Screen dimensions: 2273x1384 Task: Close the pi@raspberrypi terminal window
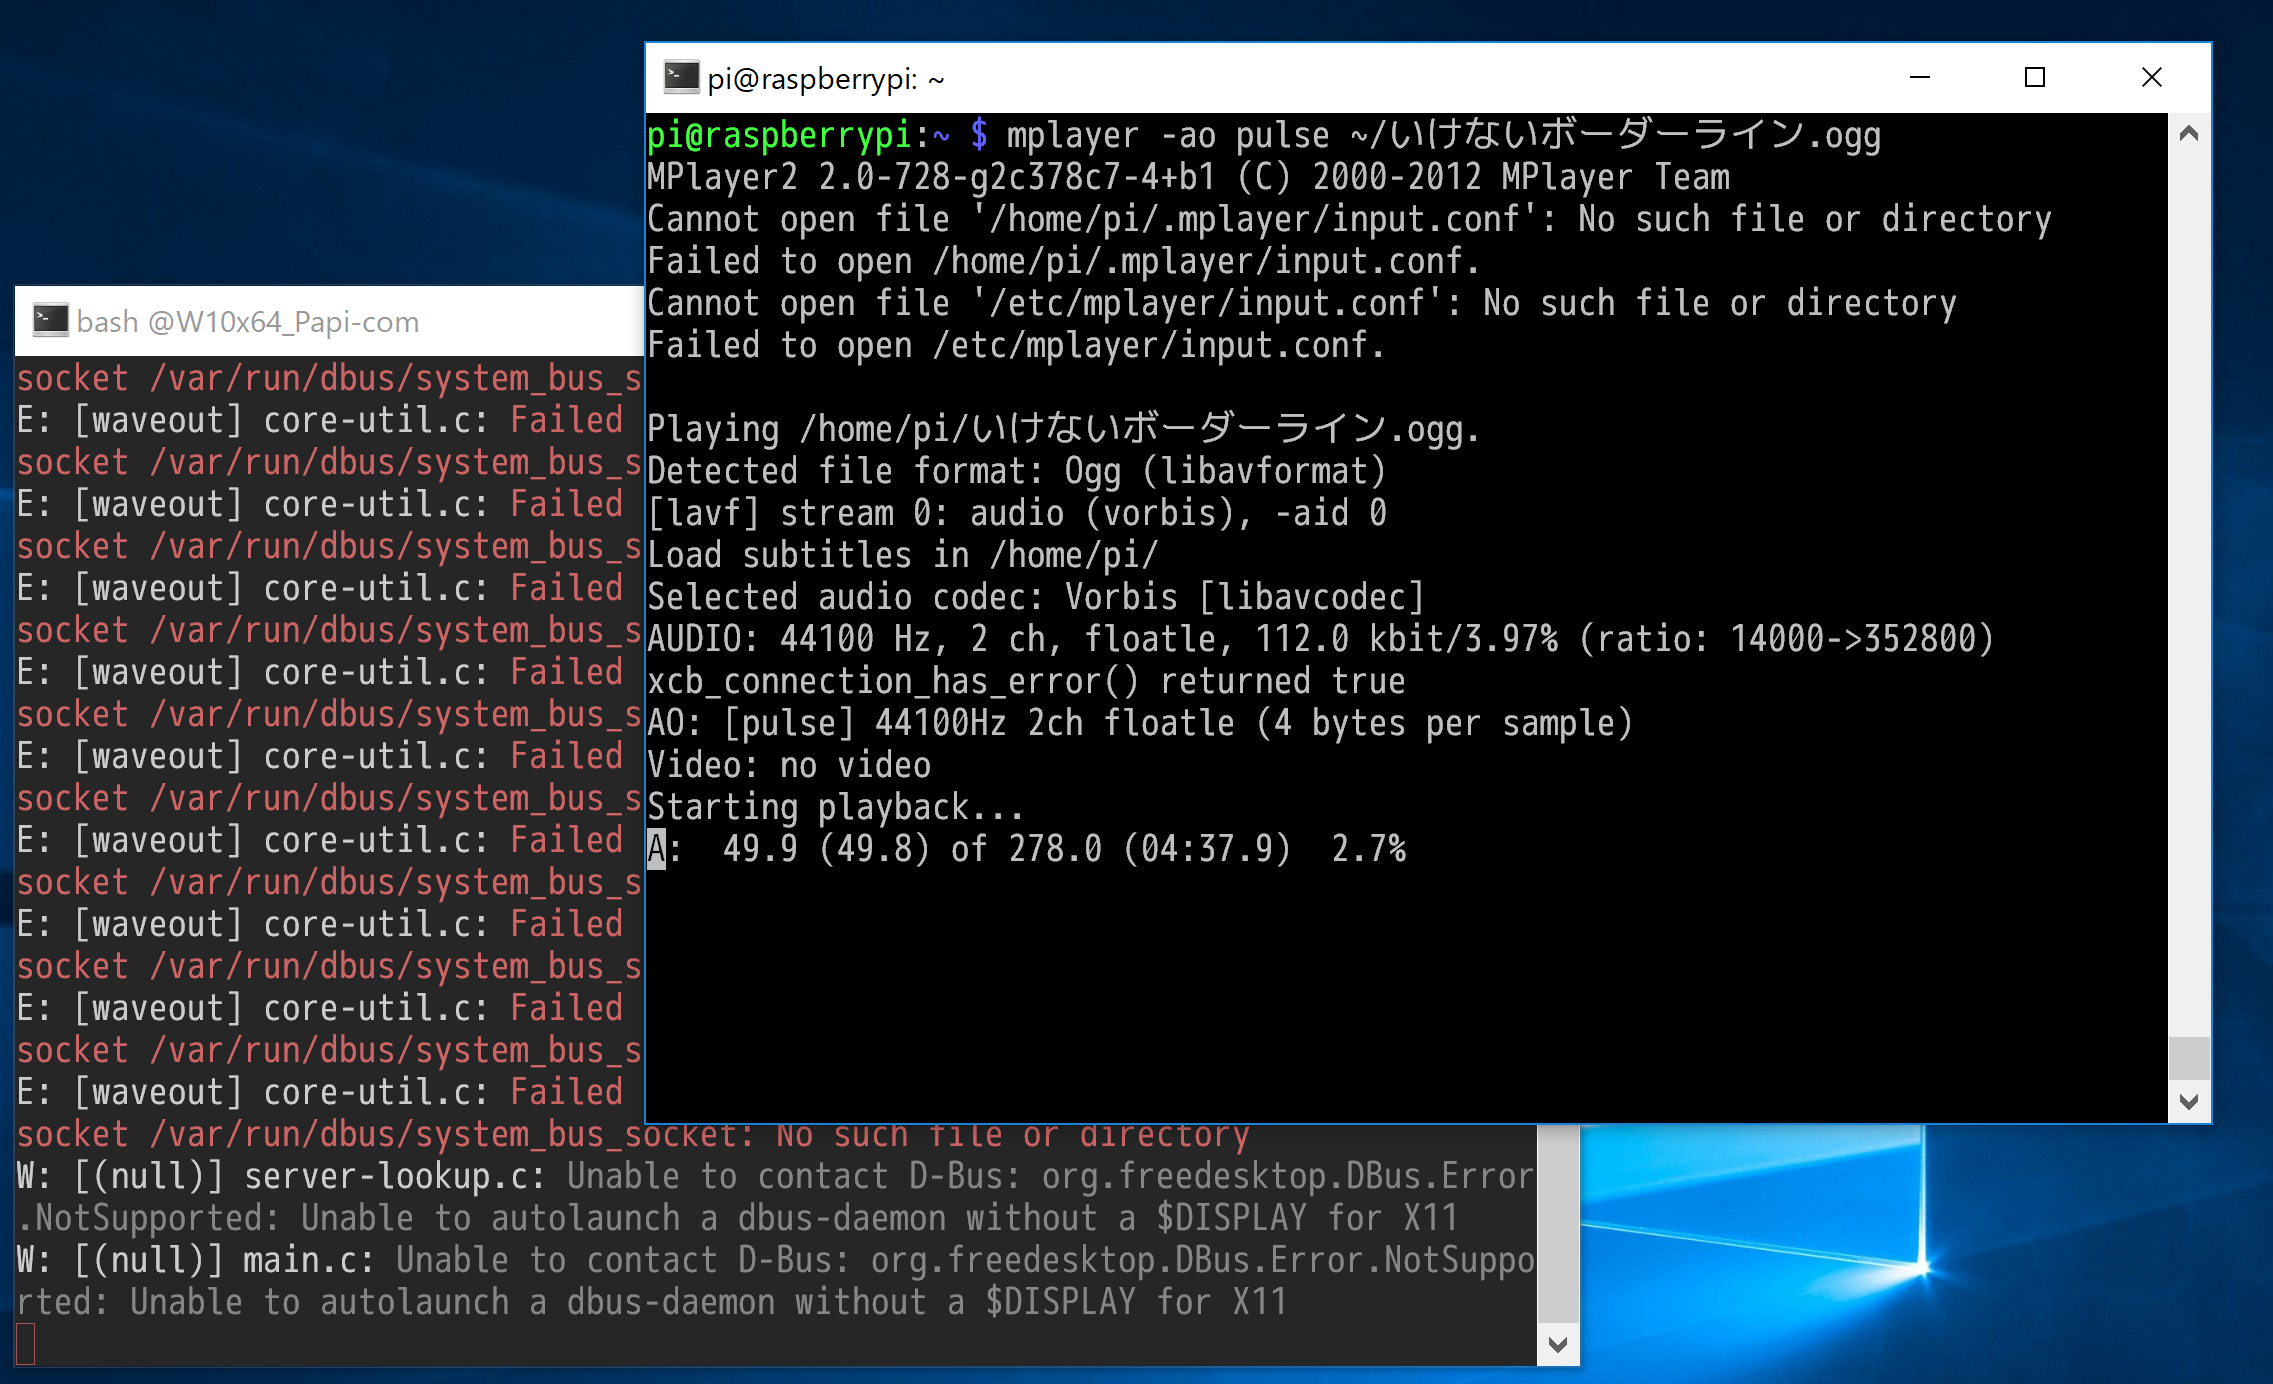pos(2151,78)
